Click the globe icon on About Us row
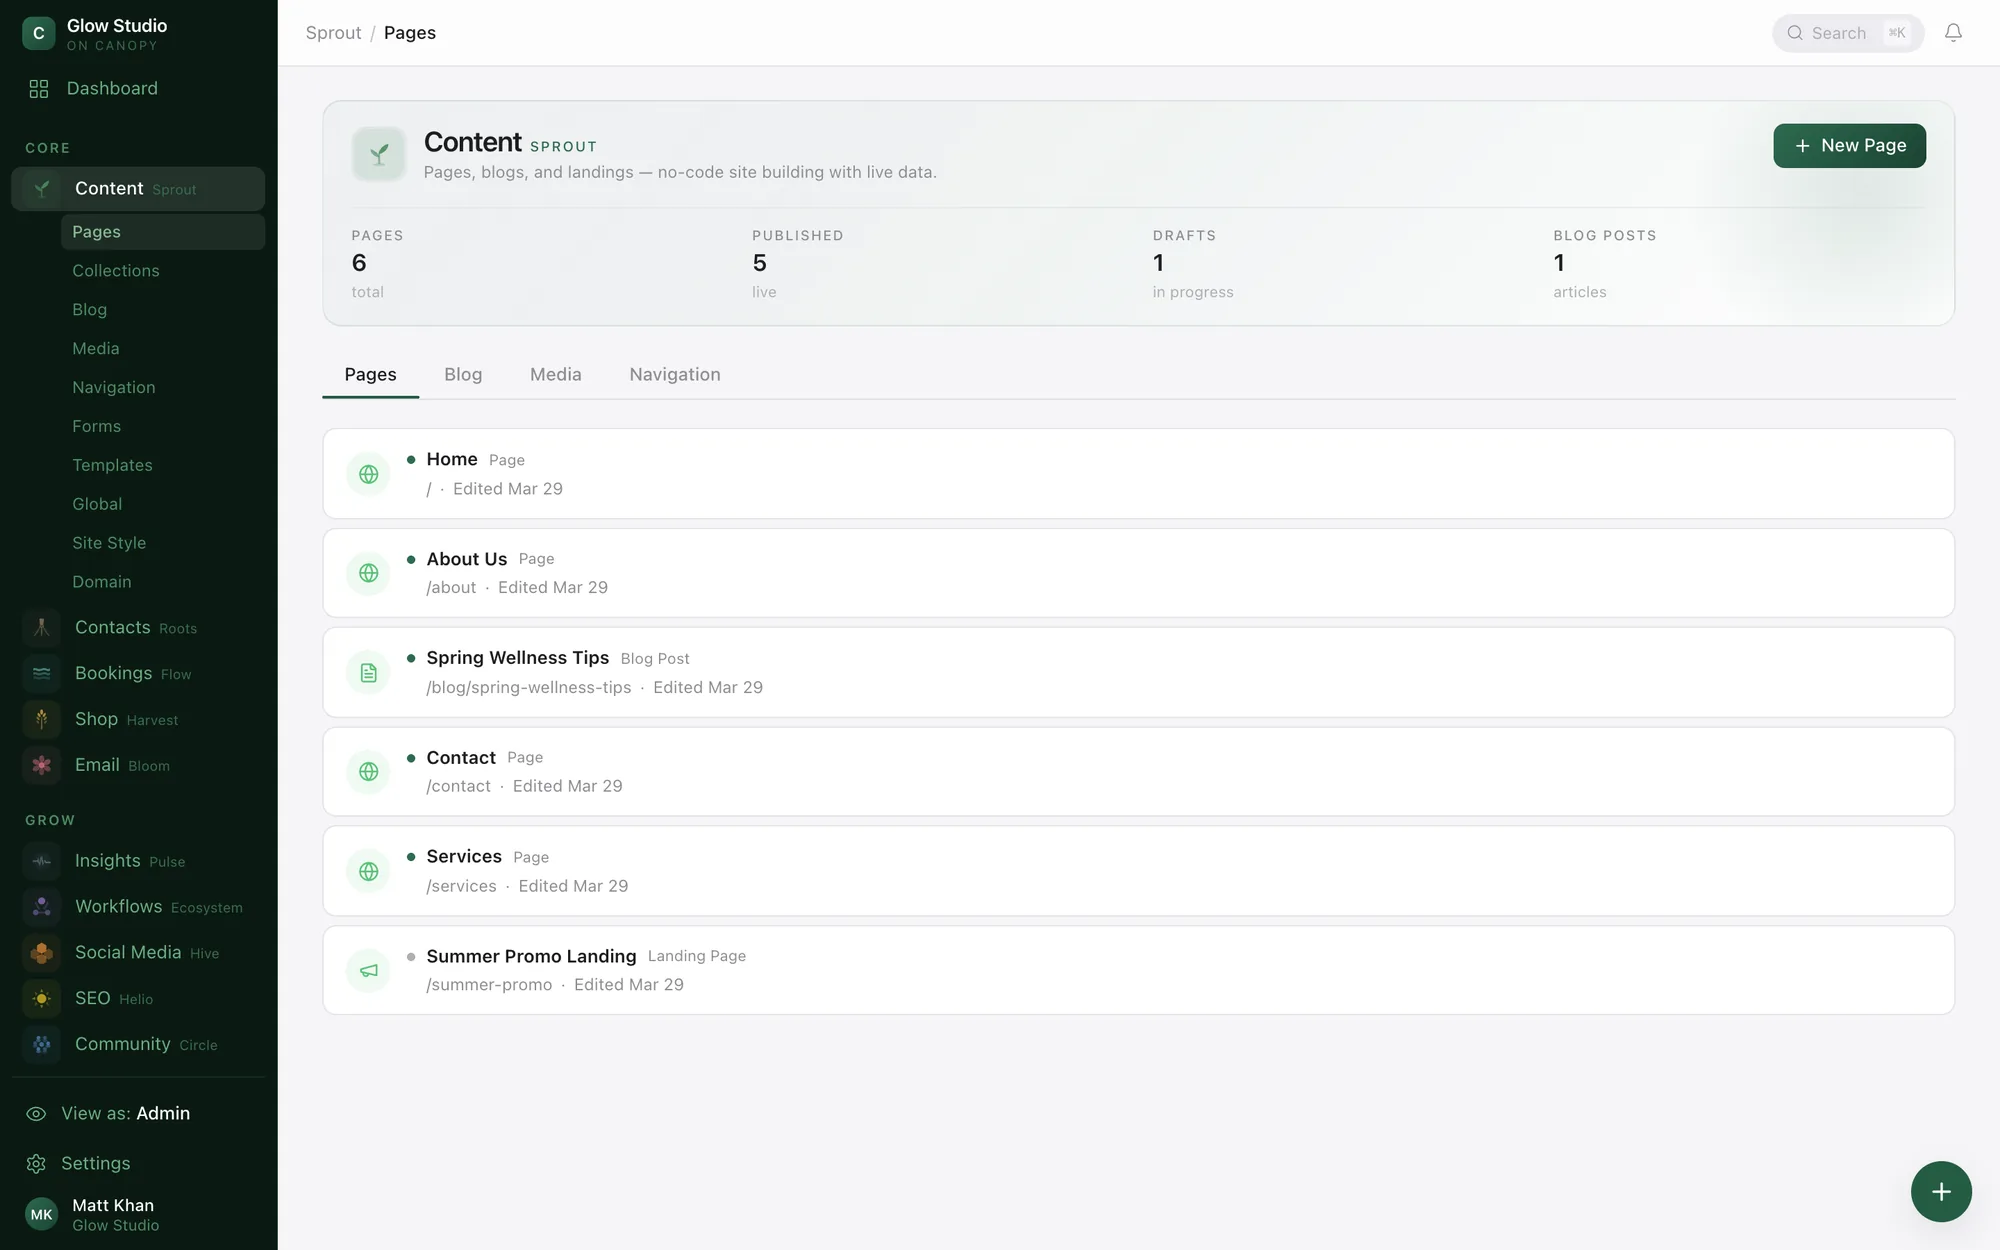Viewport: 2000px width, 1250px height. click(x=369, y=573)
